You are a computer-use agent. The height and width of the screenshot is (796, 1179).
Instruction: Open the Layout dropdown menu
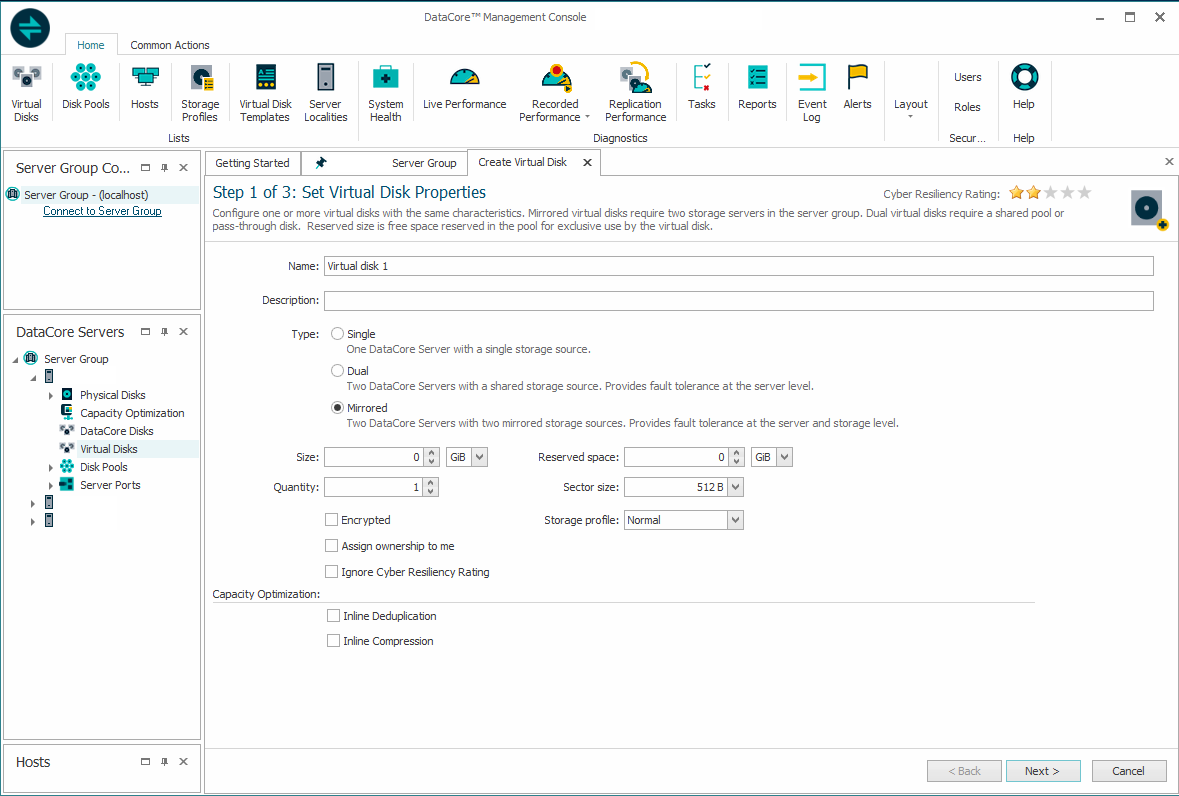911,108
